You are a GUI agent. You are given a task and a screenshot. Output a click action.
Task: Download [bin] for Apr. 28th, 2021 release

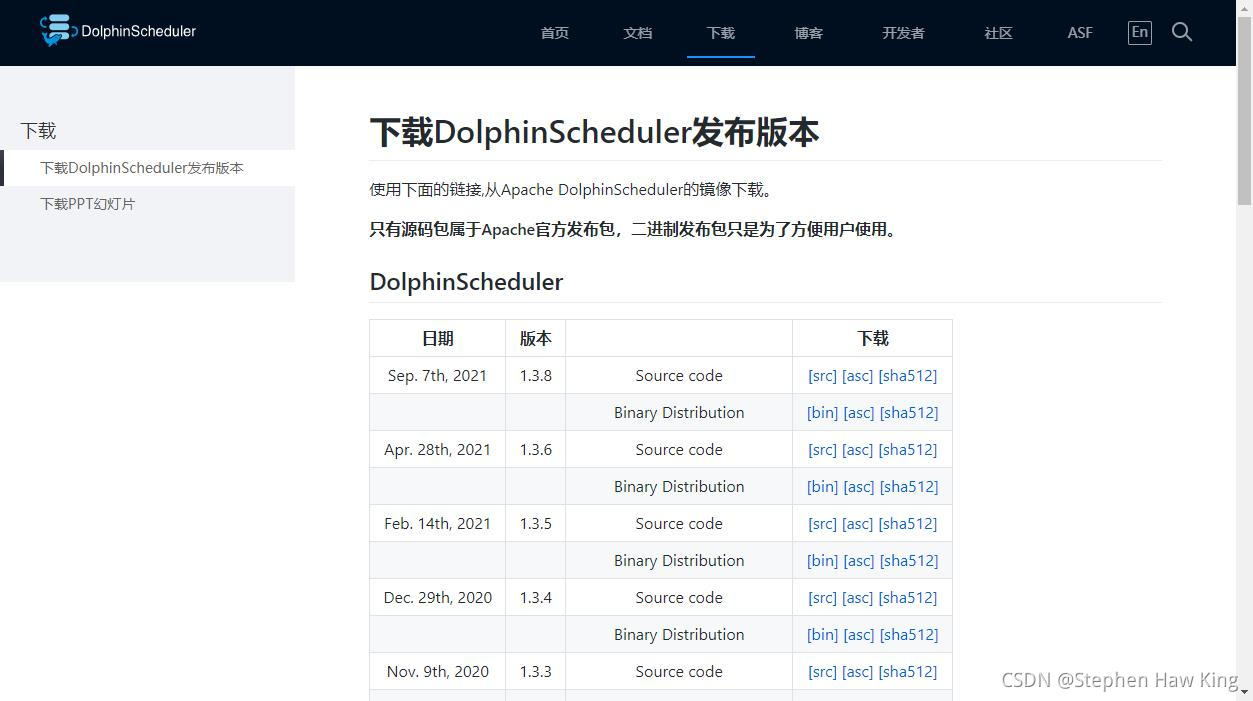click(x=823, y=487)
